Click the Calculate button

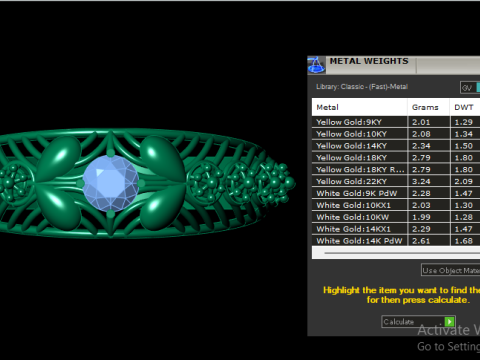[418, 322]
